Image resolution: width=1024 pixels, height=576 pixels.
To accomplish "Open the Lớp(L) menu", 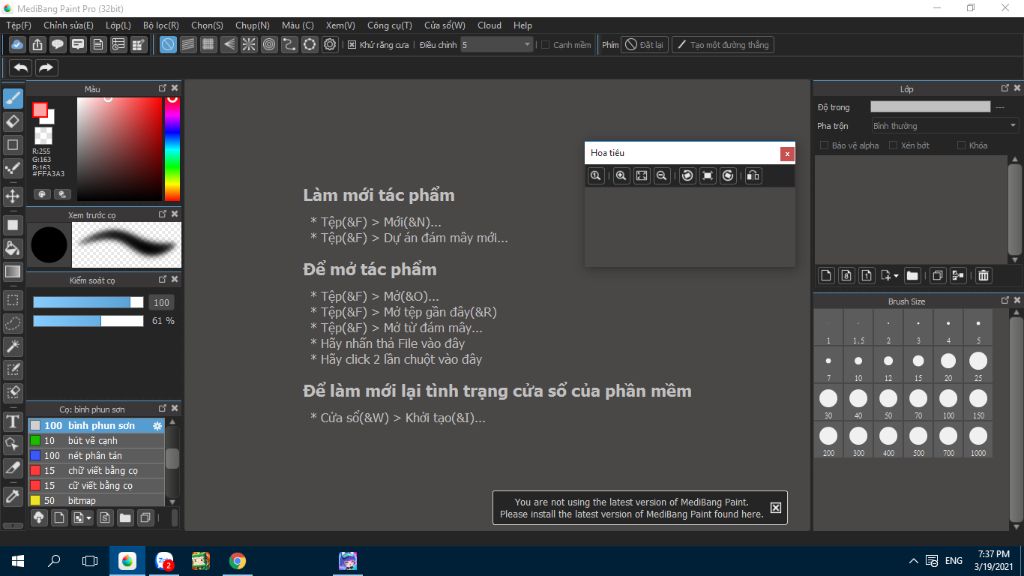I will 118,25.
